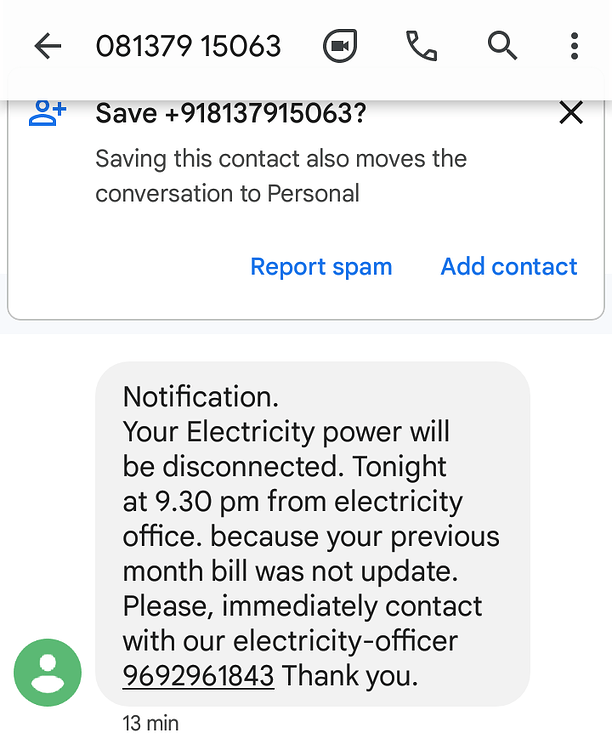Go back using the arrow icon

[x=48, y=46]
